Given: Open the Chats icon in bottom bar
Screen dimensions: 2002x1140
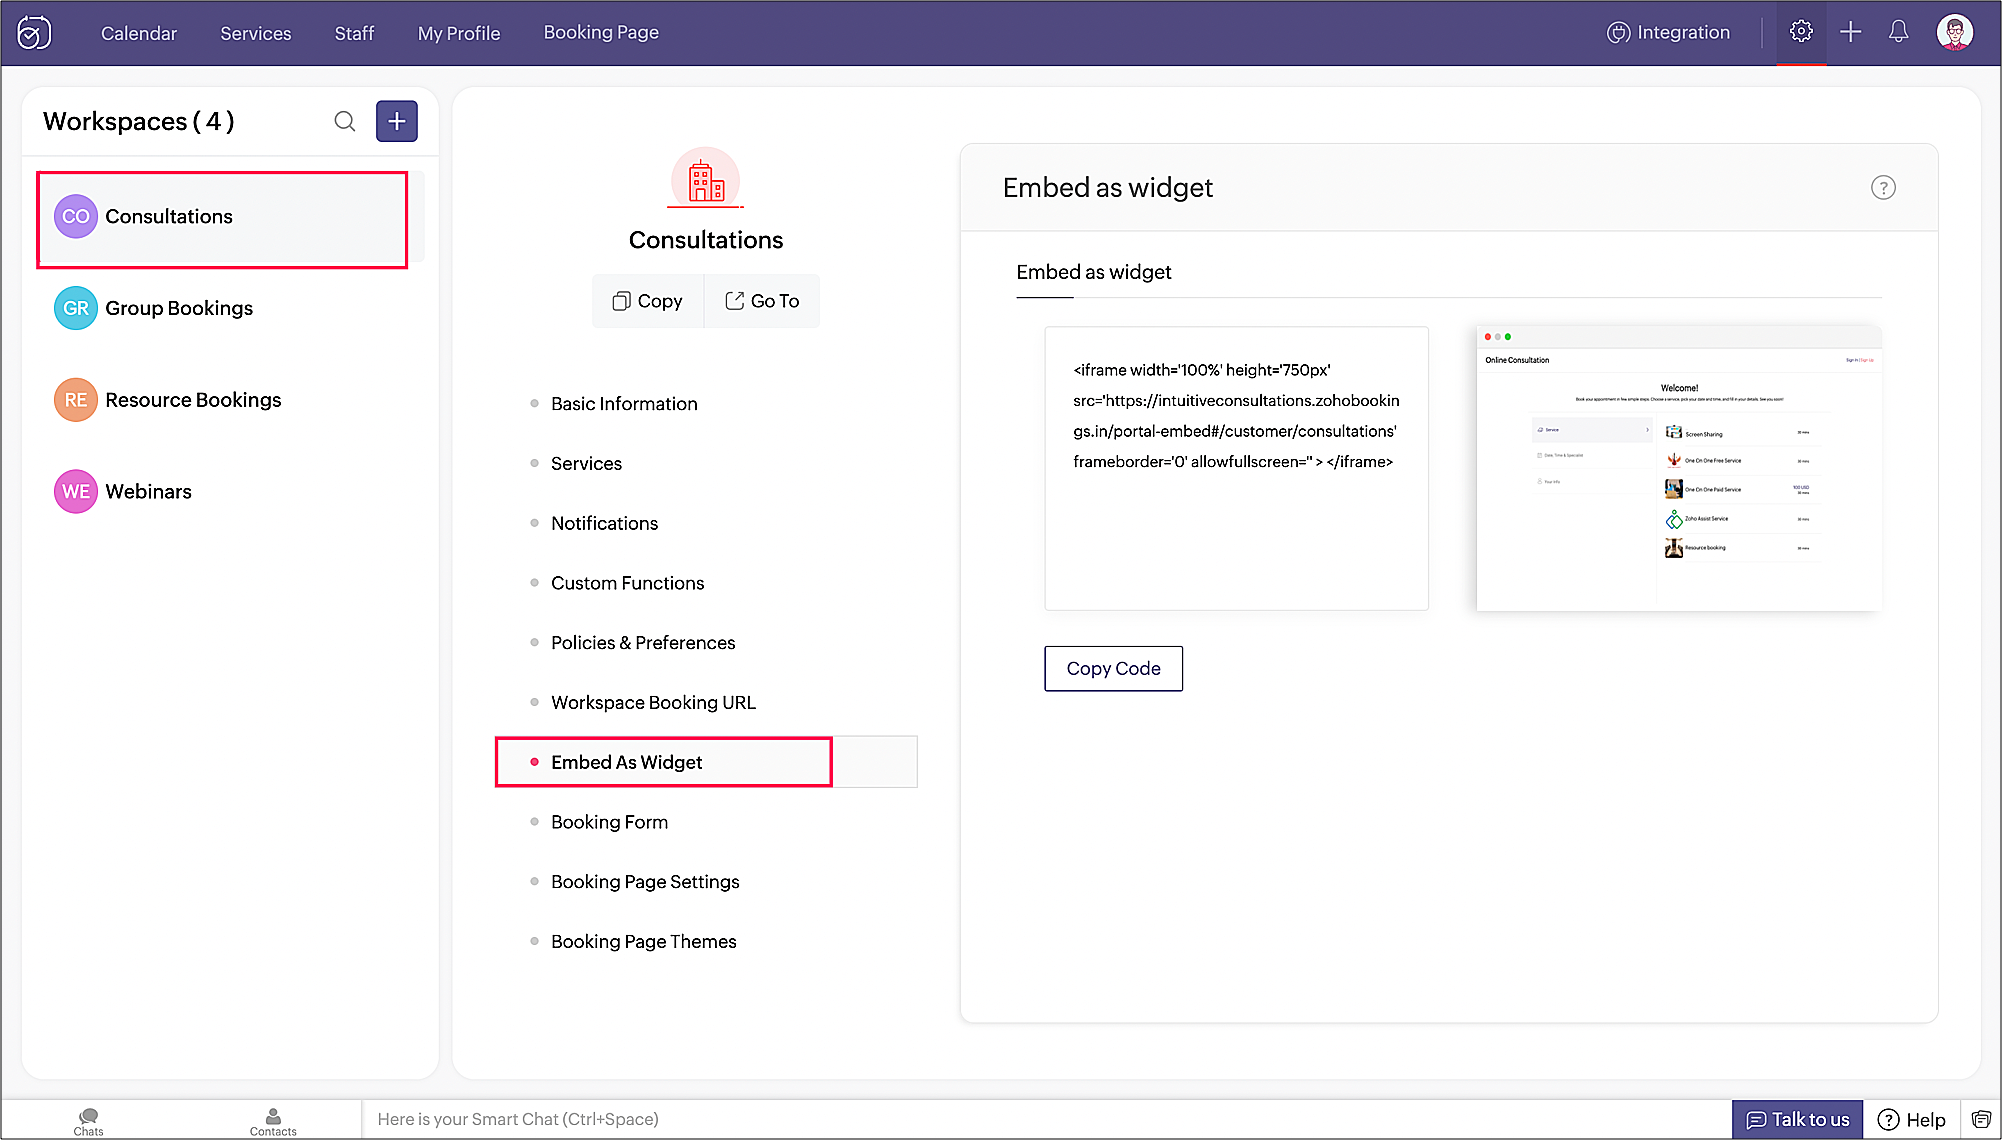Looking at the screenshot, I should point(88,1121).
